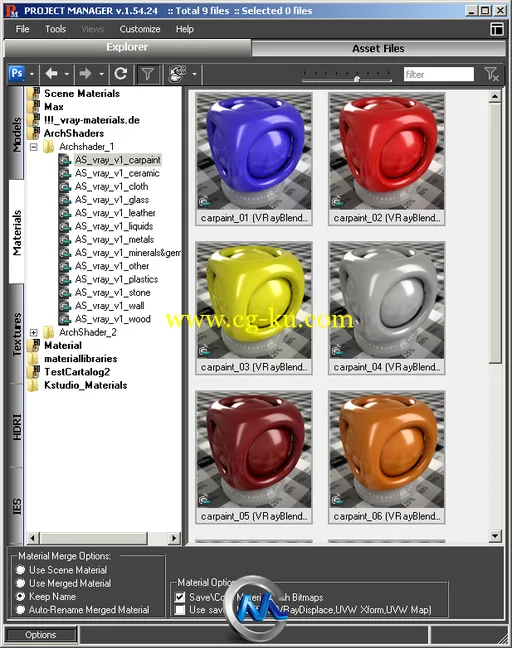Choose the Use Scene Material radio option

[20, 569]
